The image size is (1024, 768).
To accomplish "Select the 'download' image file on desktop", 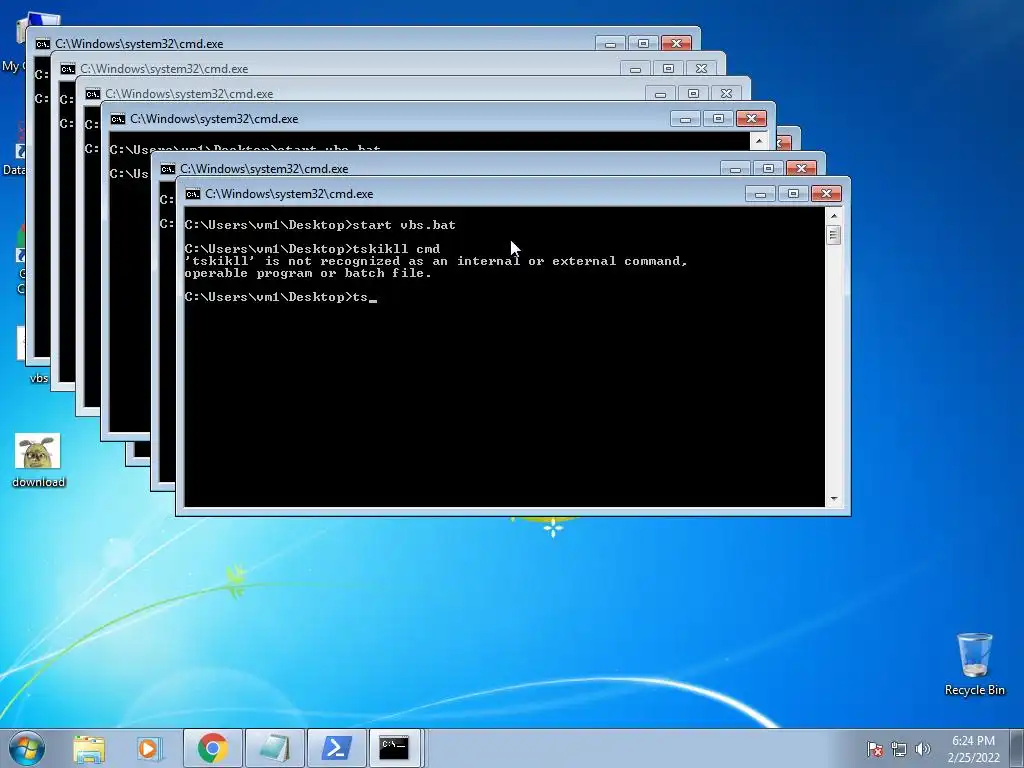I will click(x=39, y=460).
